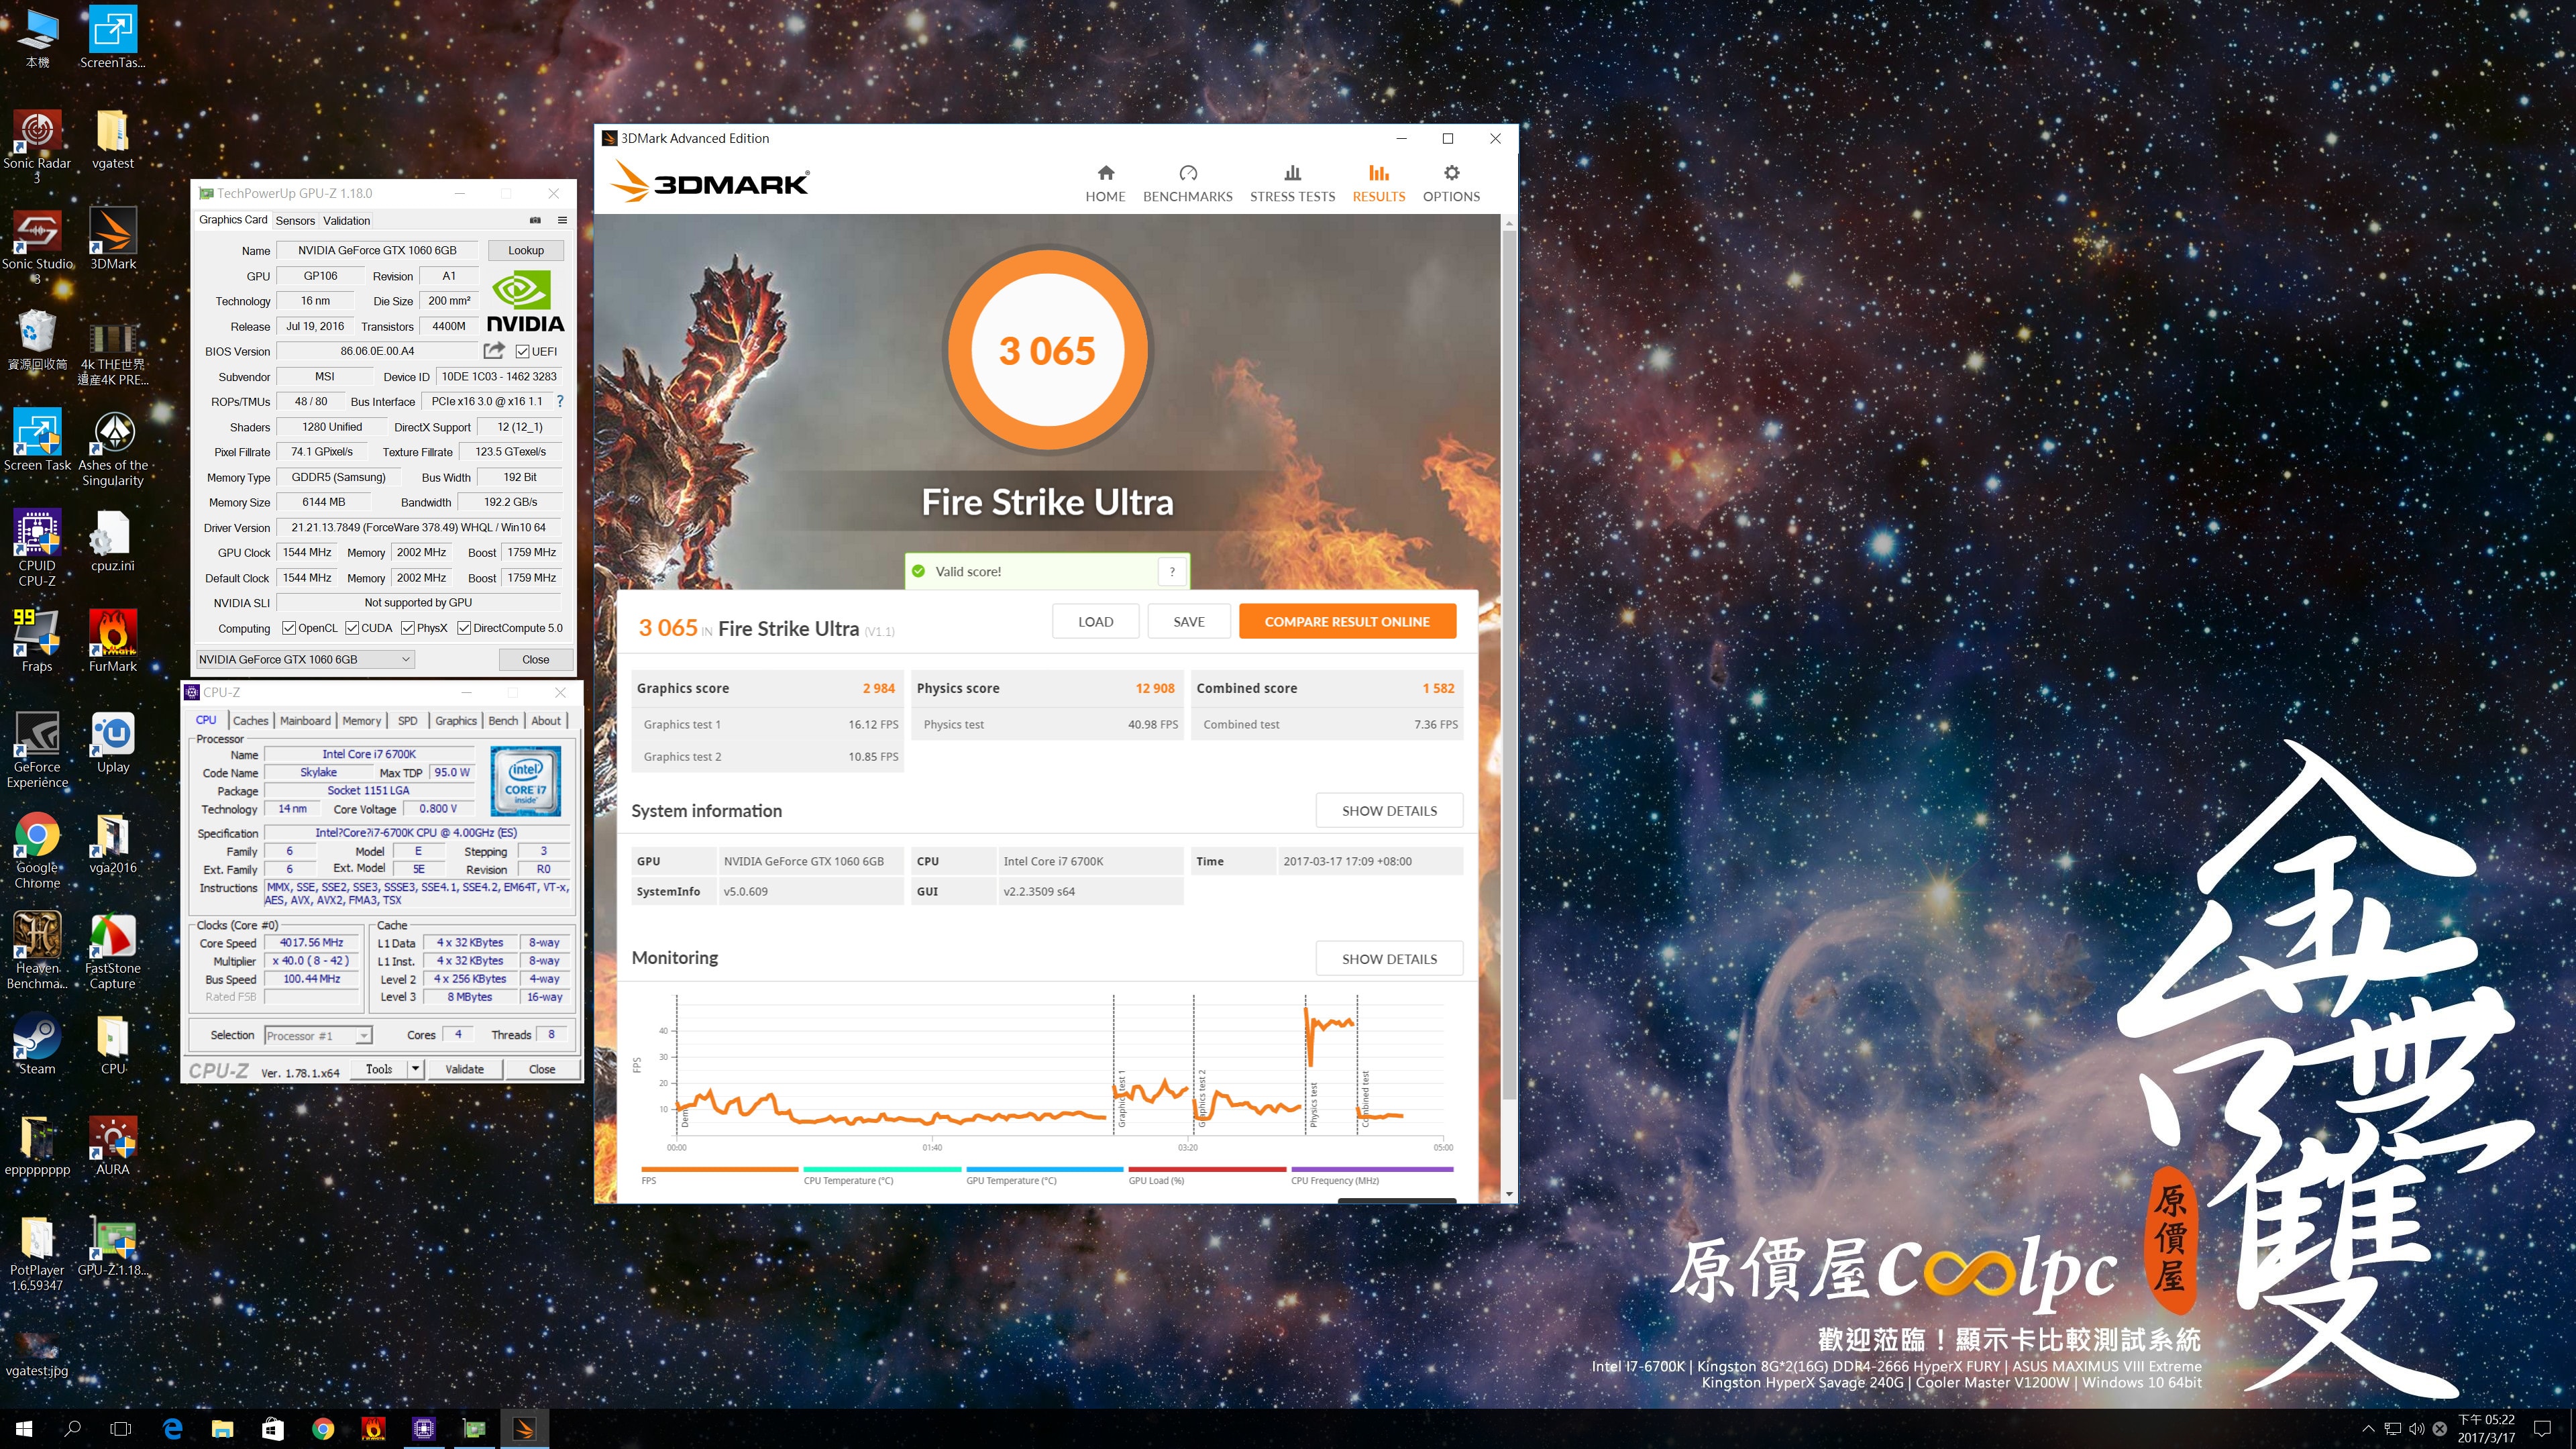The image size is (2576, 1449).
Task: Open Heaven Benchmark desktop shortcut
Action: tap(37, 951)
